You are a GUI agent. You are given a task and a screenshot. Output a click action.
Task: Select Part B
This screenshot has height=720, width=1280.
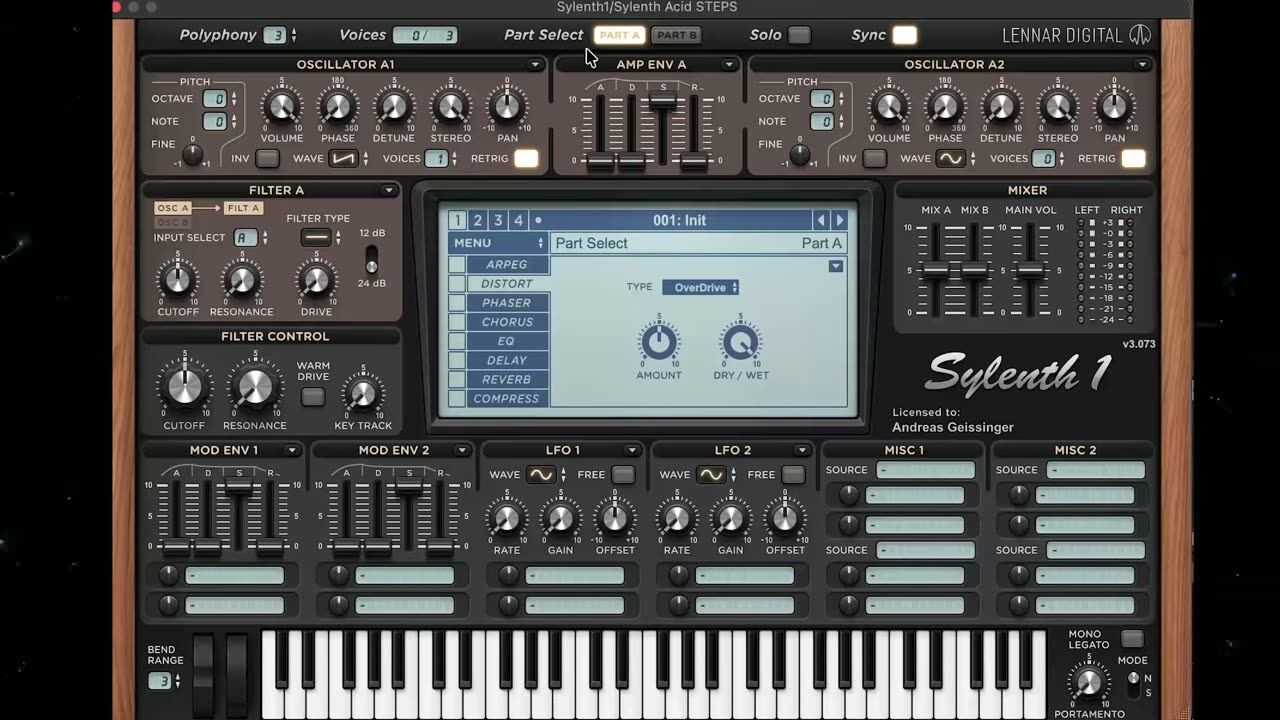coord(677,35)
